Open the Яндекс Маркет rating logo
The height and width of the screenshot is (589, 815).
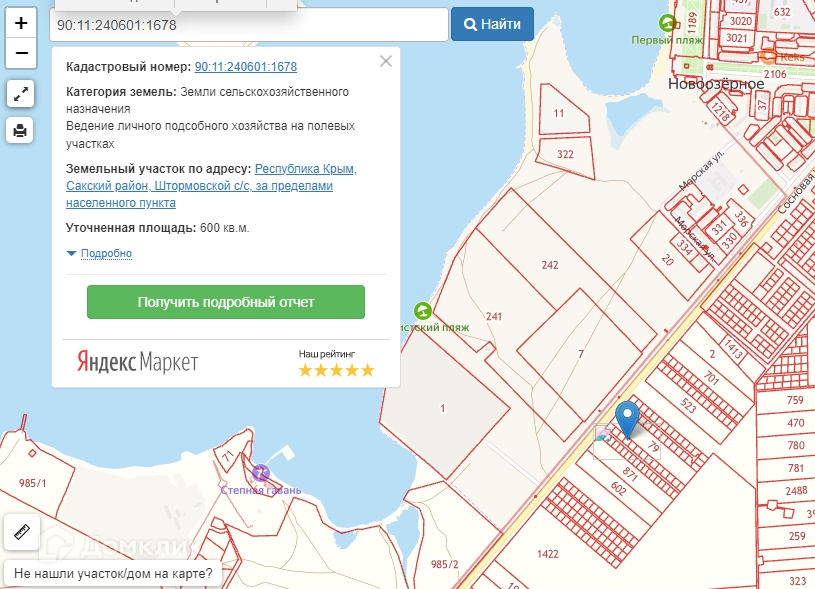(x=138, y=362)
